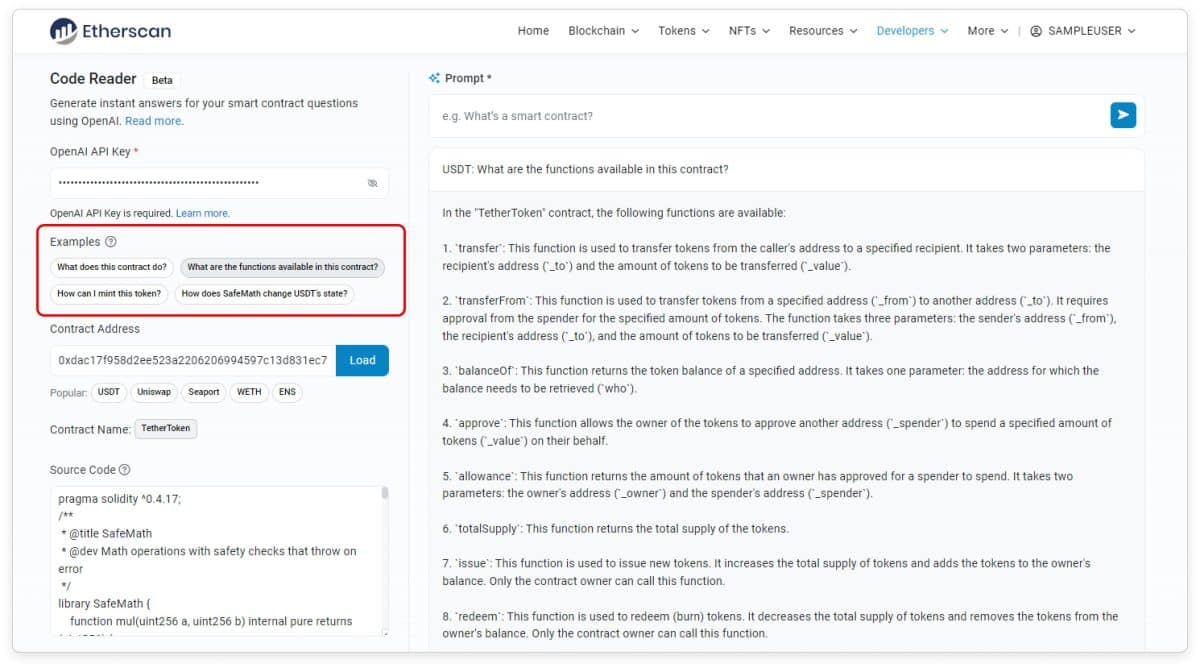Image resolution: width=1200 pixels, height=668 pixels.
Task: Click the Learn more link
Action: click(202, 213)
